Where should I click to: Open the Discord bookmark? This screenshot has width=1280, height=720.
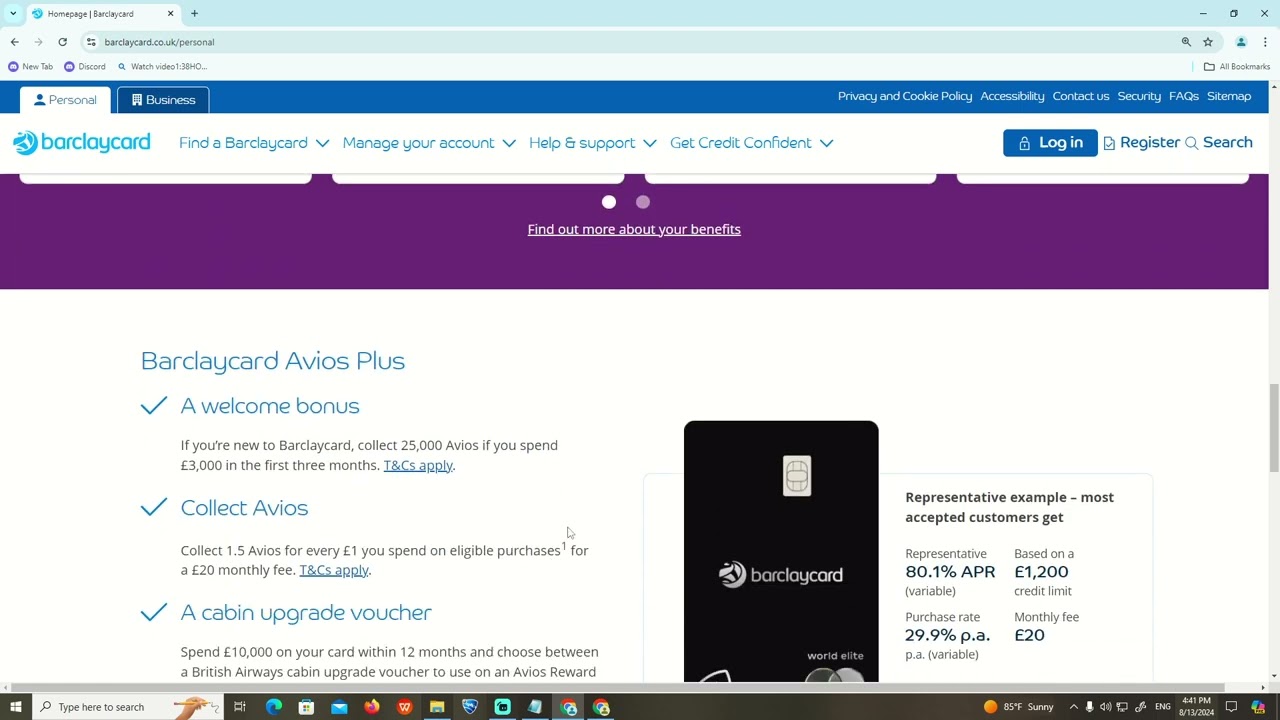coord(84,67)
